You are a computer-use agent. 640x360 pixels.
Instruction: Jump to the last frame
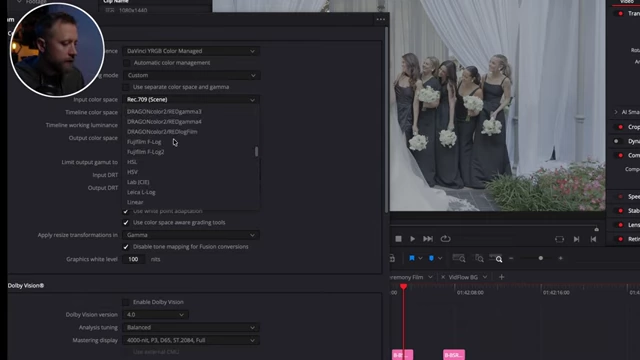(428, 239)
